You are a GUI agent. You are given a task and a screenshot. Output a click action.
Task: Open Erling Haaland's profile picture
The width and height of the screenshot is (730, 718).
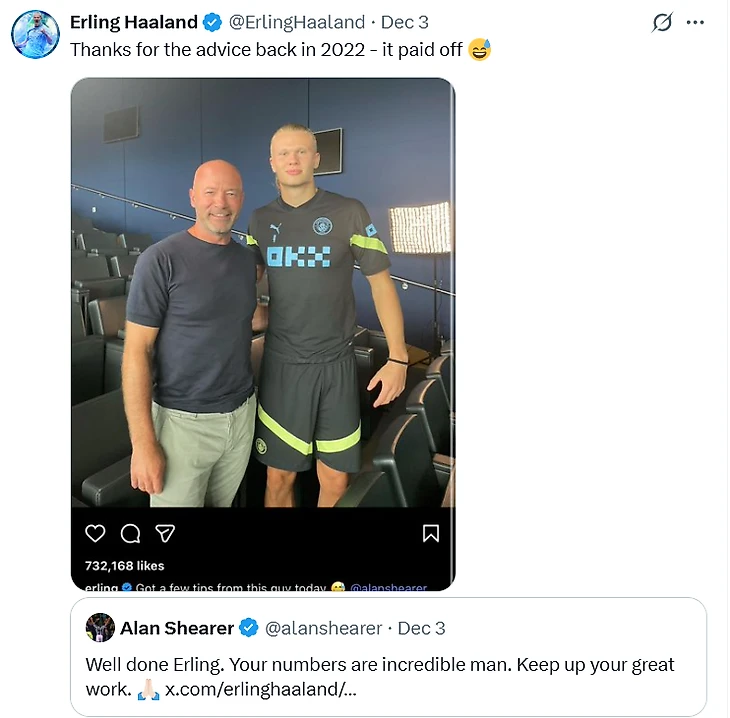[35, 35]
